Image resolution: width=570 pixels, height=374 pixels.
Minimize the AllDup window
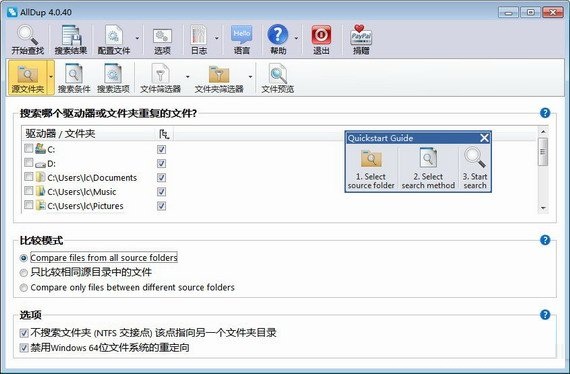[x=508, y=12]
